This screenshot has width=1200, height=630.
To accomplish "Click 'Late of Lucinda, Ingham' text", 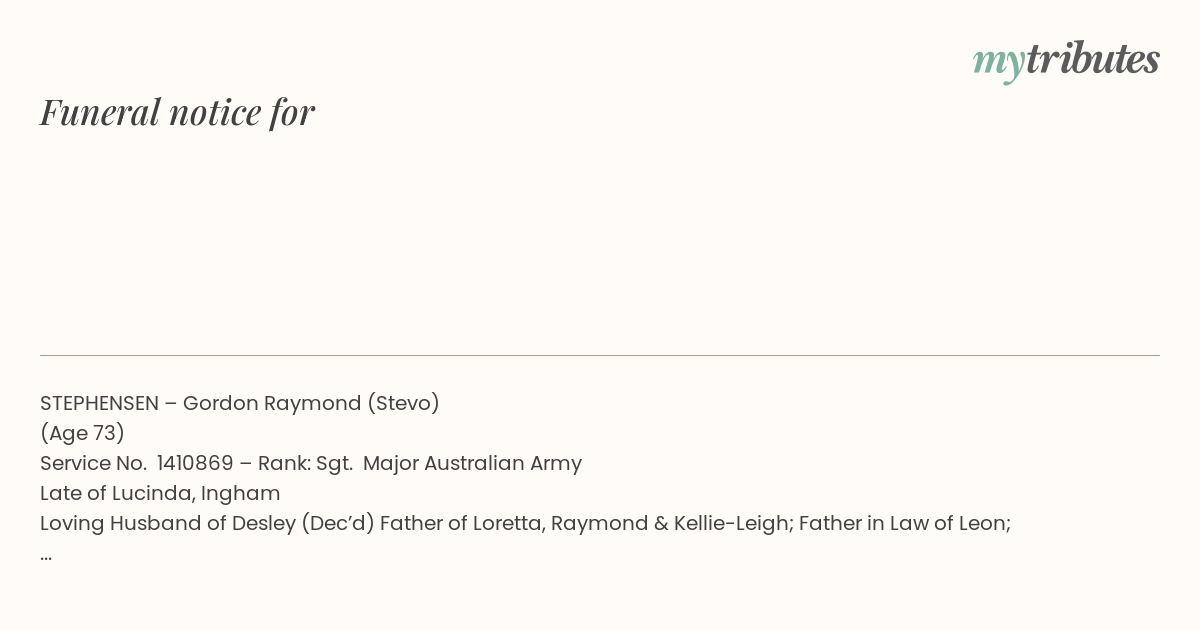I will pos(160,493).
